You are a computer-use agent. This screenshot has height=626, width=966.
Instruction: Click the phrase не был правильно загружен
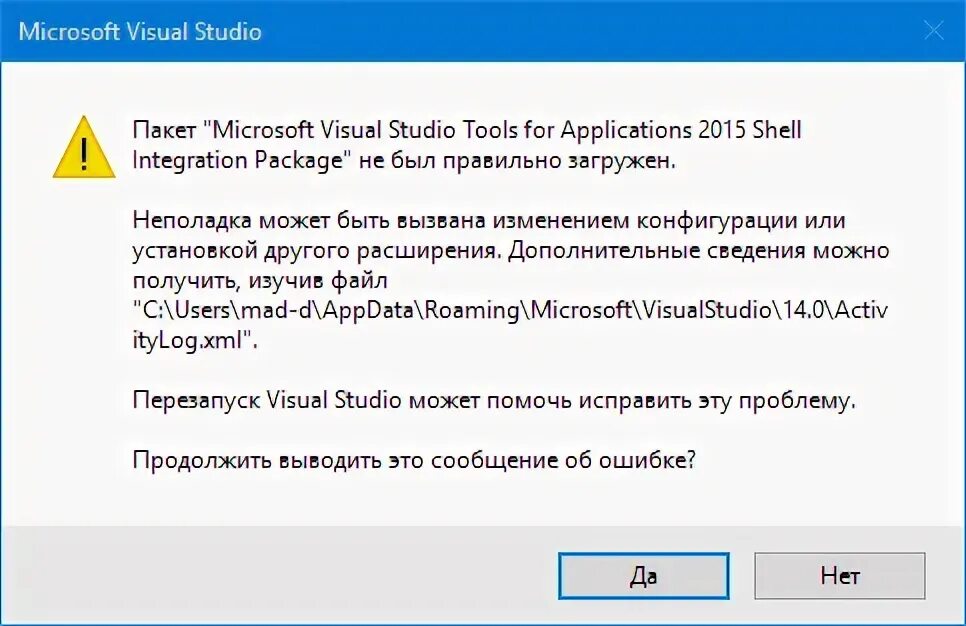pyautogui.click(x=517, y=161)
